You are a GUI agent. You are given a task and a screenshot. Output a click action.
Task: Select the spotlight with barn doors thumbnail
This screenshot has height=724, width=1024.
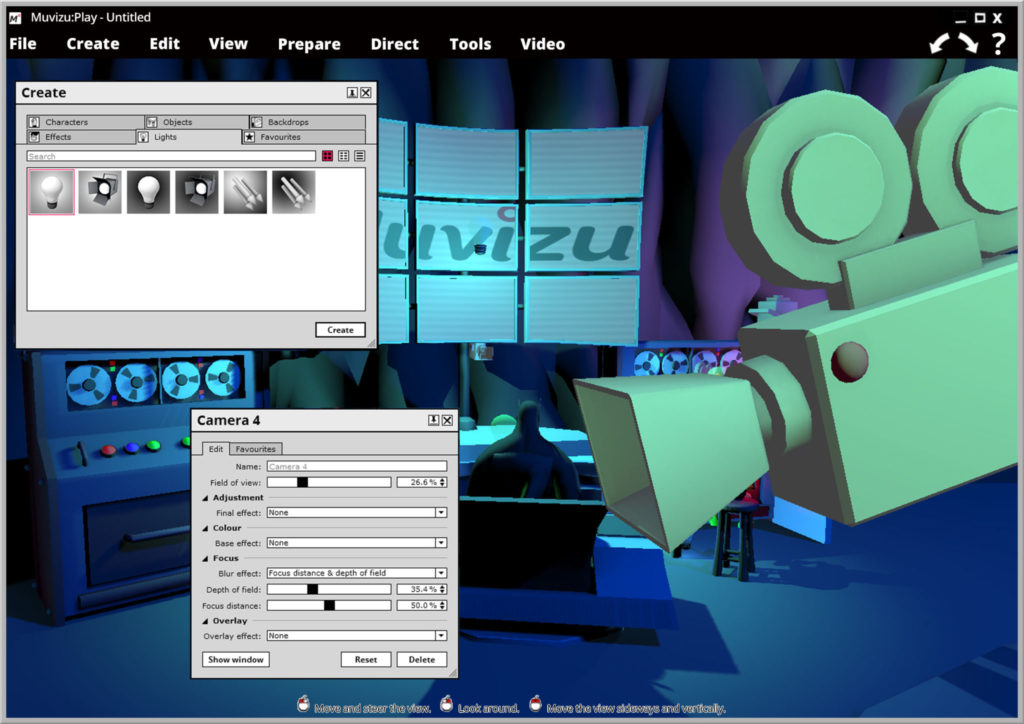point(99,190)
